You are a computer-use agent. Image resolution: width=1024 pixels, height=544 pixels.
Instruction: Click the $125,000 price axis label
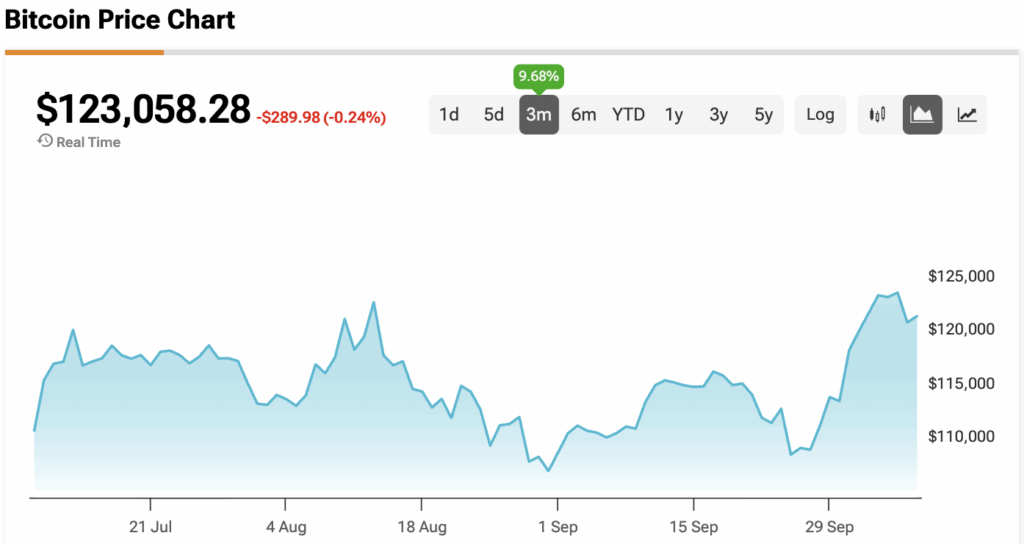coord(961,276)
